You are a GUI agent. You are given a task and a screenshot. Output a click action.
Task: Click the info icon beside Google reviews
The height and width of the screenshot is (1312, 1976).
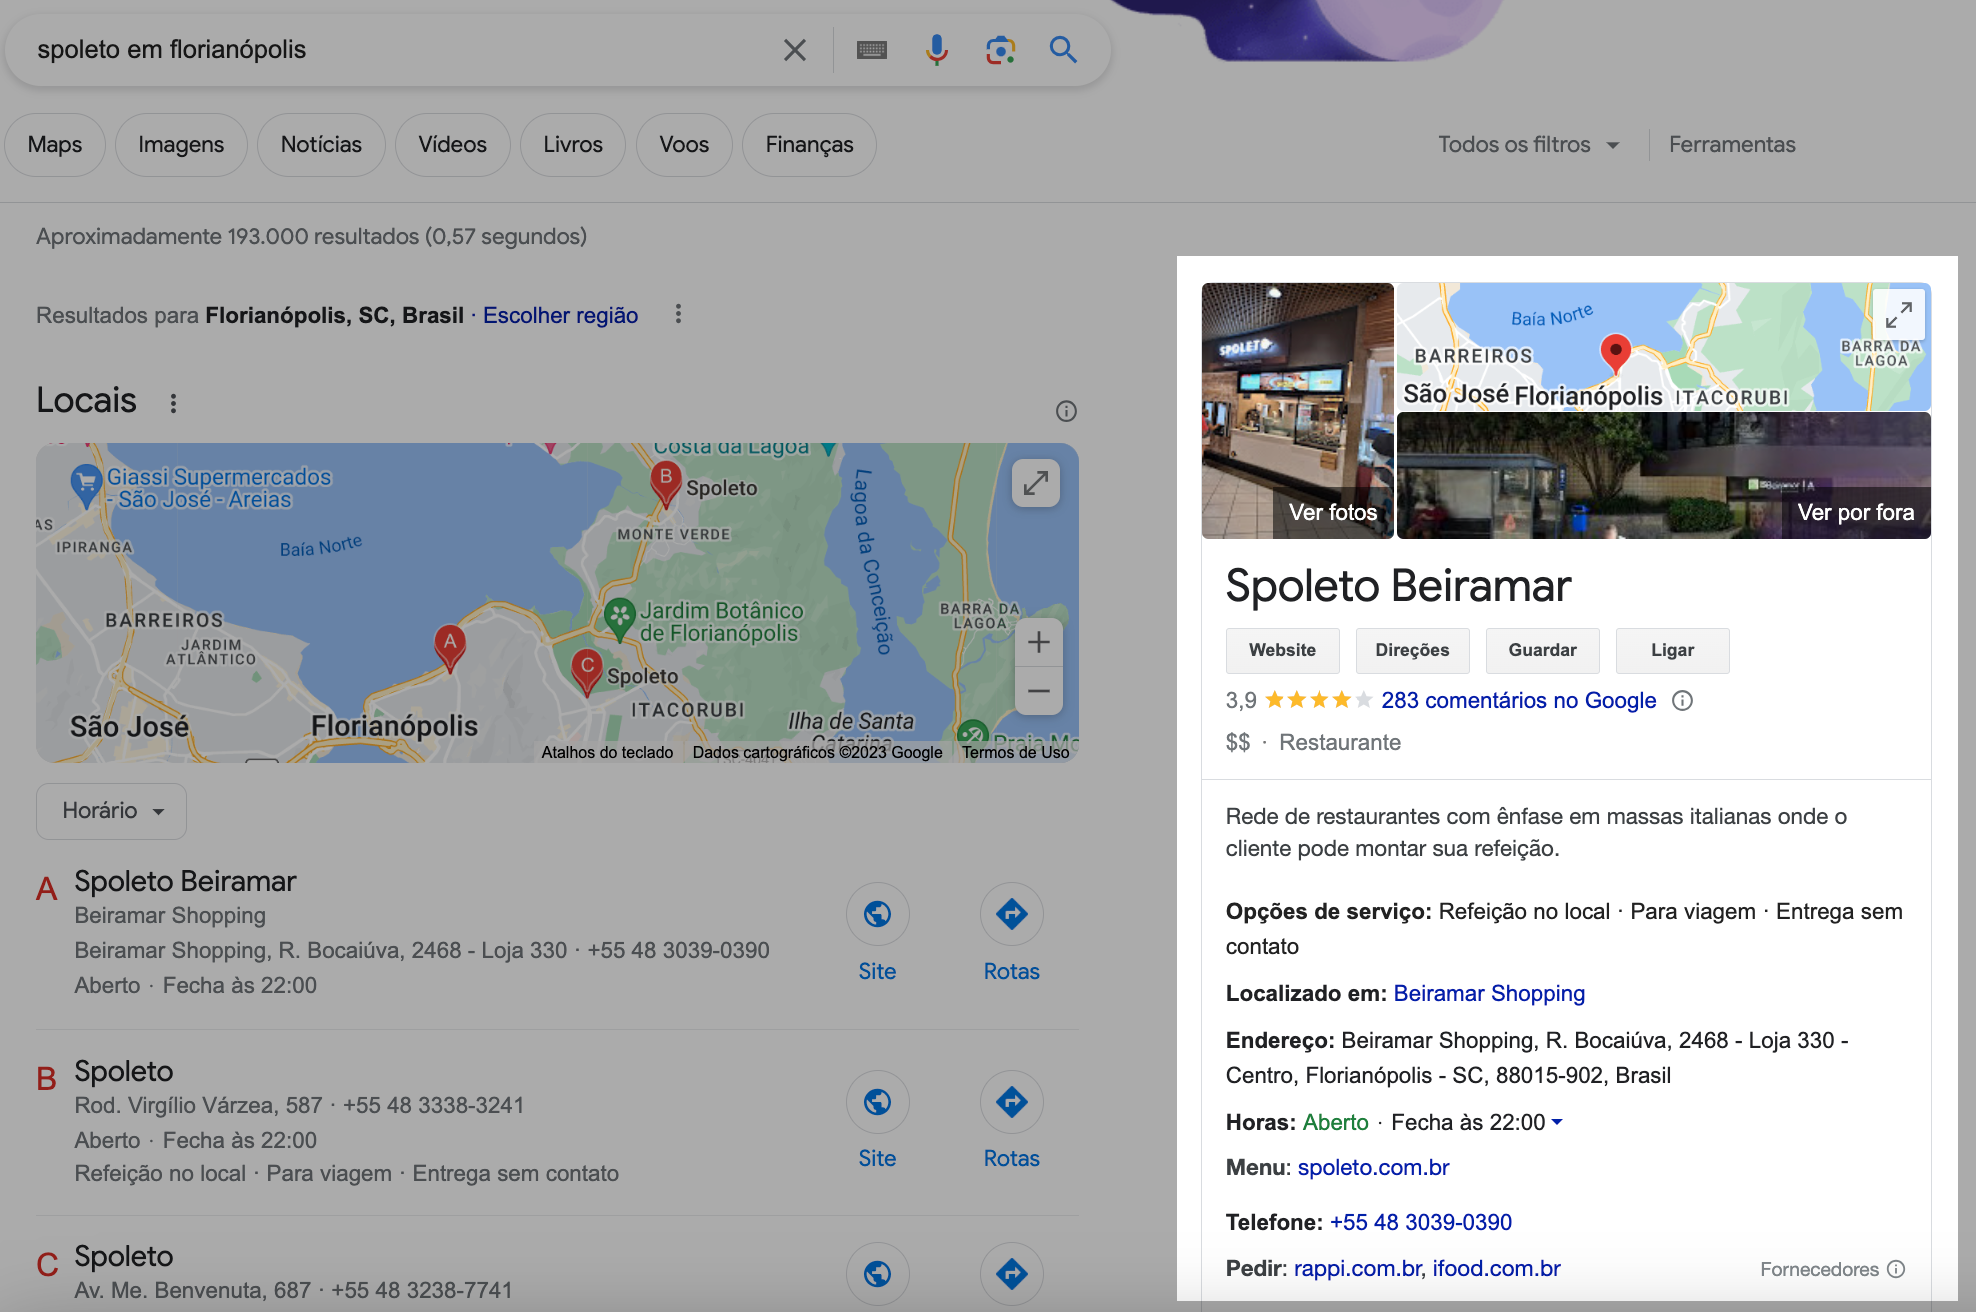tap(1684, 701)
